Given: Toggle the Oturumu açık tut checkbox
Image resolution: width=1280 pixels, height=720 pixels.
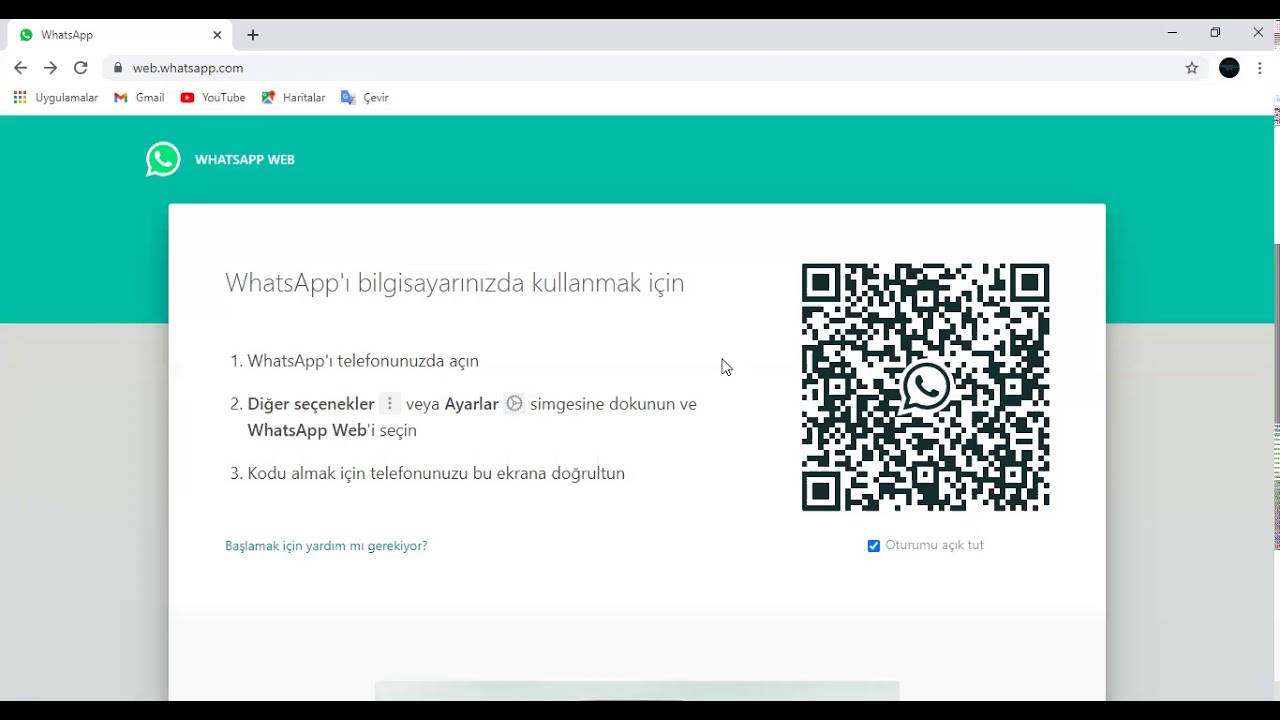Looking at the screenshot, I should [x=874, y=546].
